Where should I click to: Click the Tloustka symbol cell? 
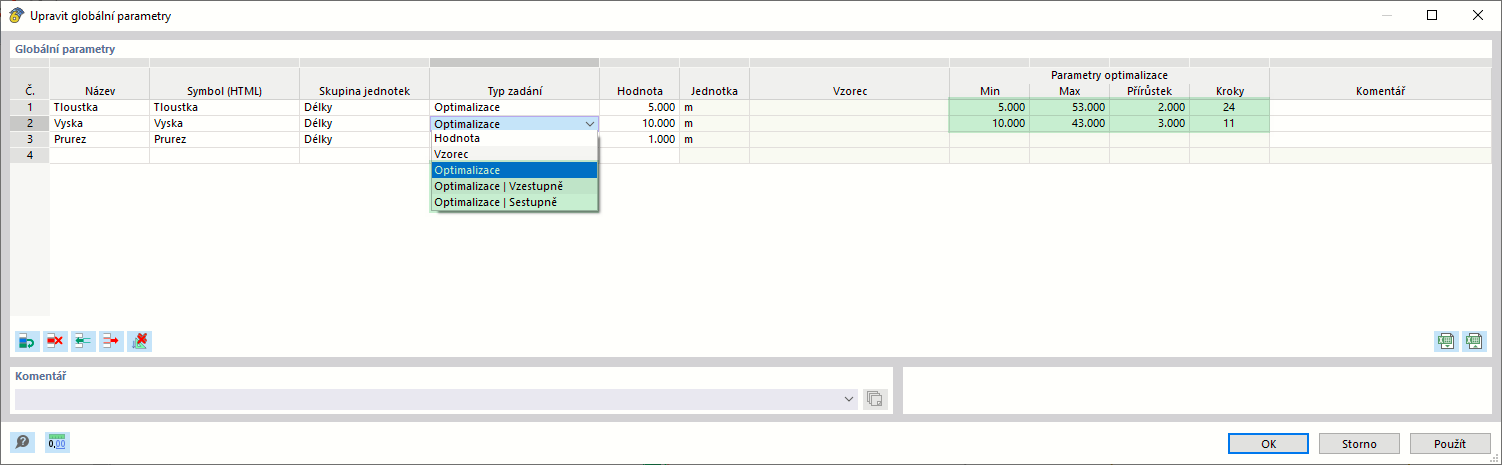pyautogui.click(x=224, y=107)
